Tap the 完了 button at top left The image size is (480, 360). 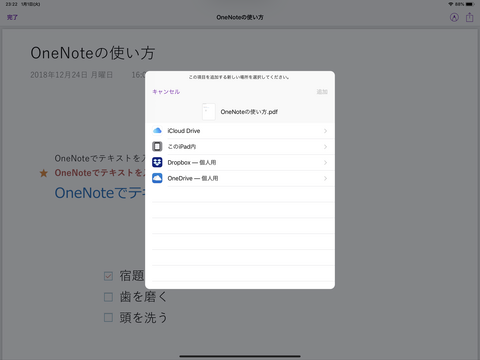point(12,17)
